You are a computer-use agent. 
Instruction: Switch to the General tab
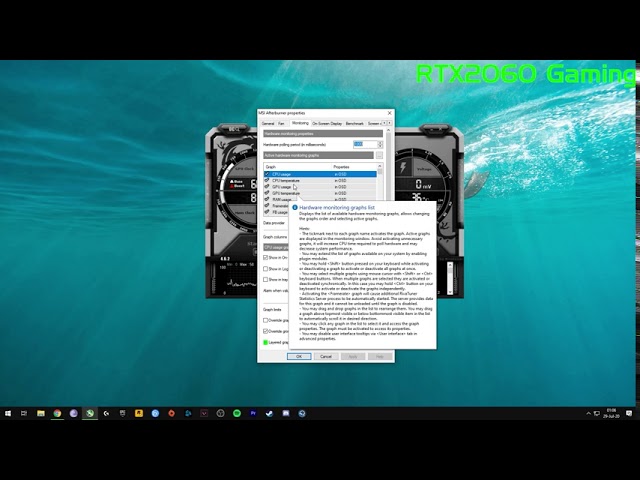268,123
